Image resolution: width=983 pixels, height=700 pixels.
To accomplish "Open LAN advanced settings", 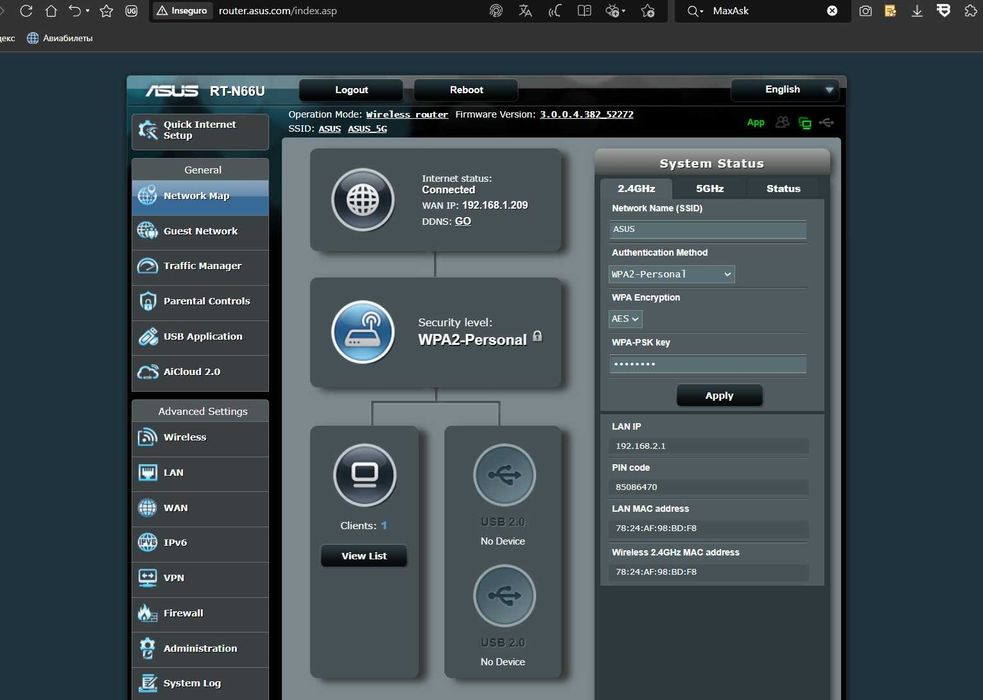I will click(200, 473).
